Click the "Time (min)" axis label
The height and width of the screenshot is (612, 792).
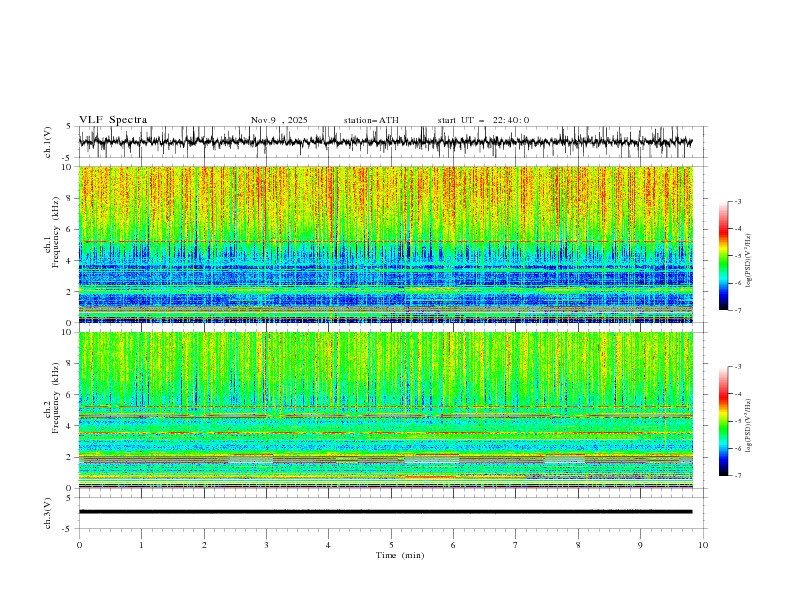[400, 555]
